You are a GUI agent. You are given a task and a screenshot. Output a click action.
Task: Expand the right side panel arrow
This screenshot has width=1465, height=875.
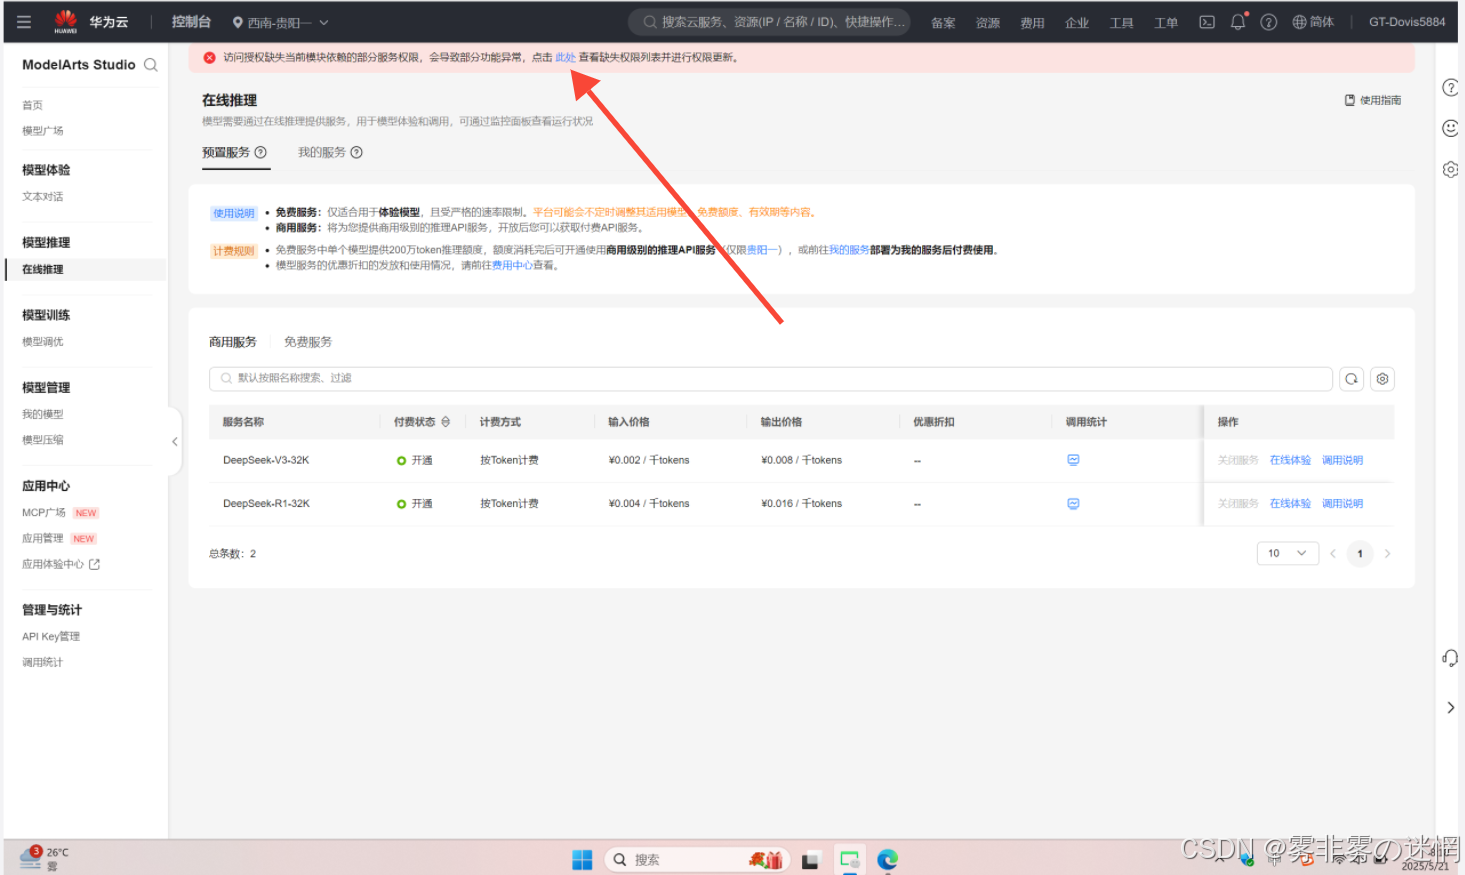point(1450,708)
